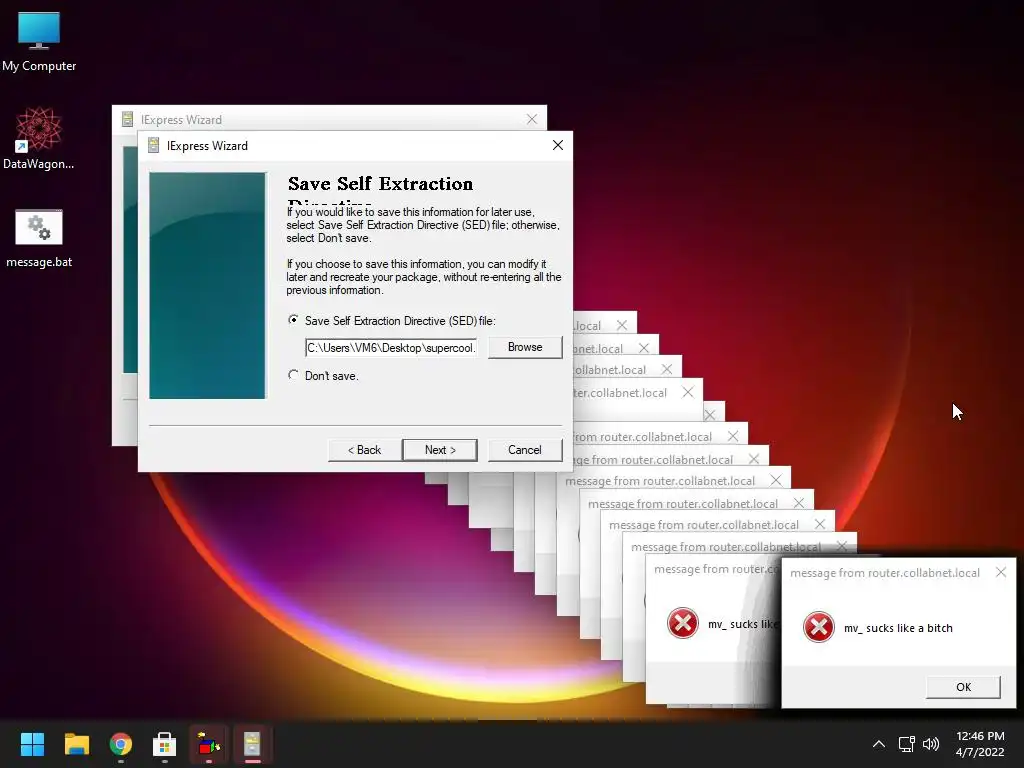
Task: Click the 'Save Self Extraction' heading text
Action: tap(380, 184)
